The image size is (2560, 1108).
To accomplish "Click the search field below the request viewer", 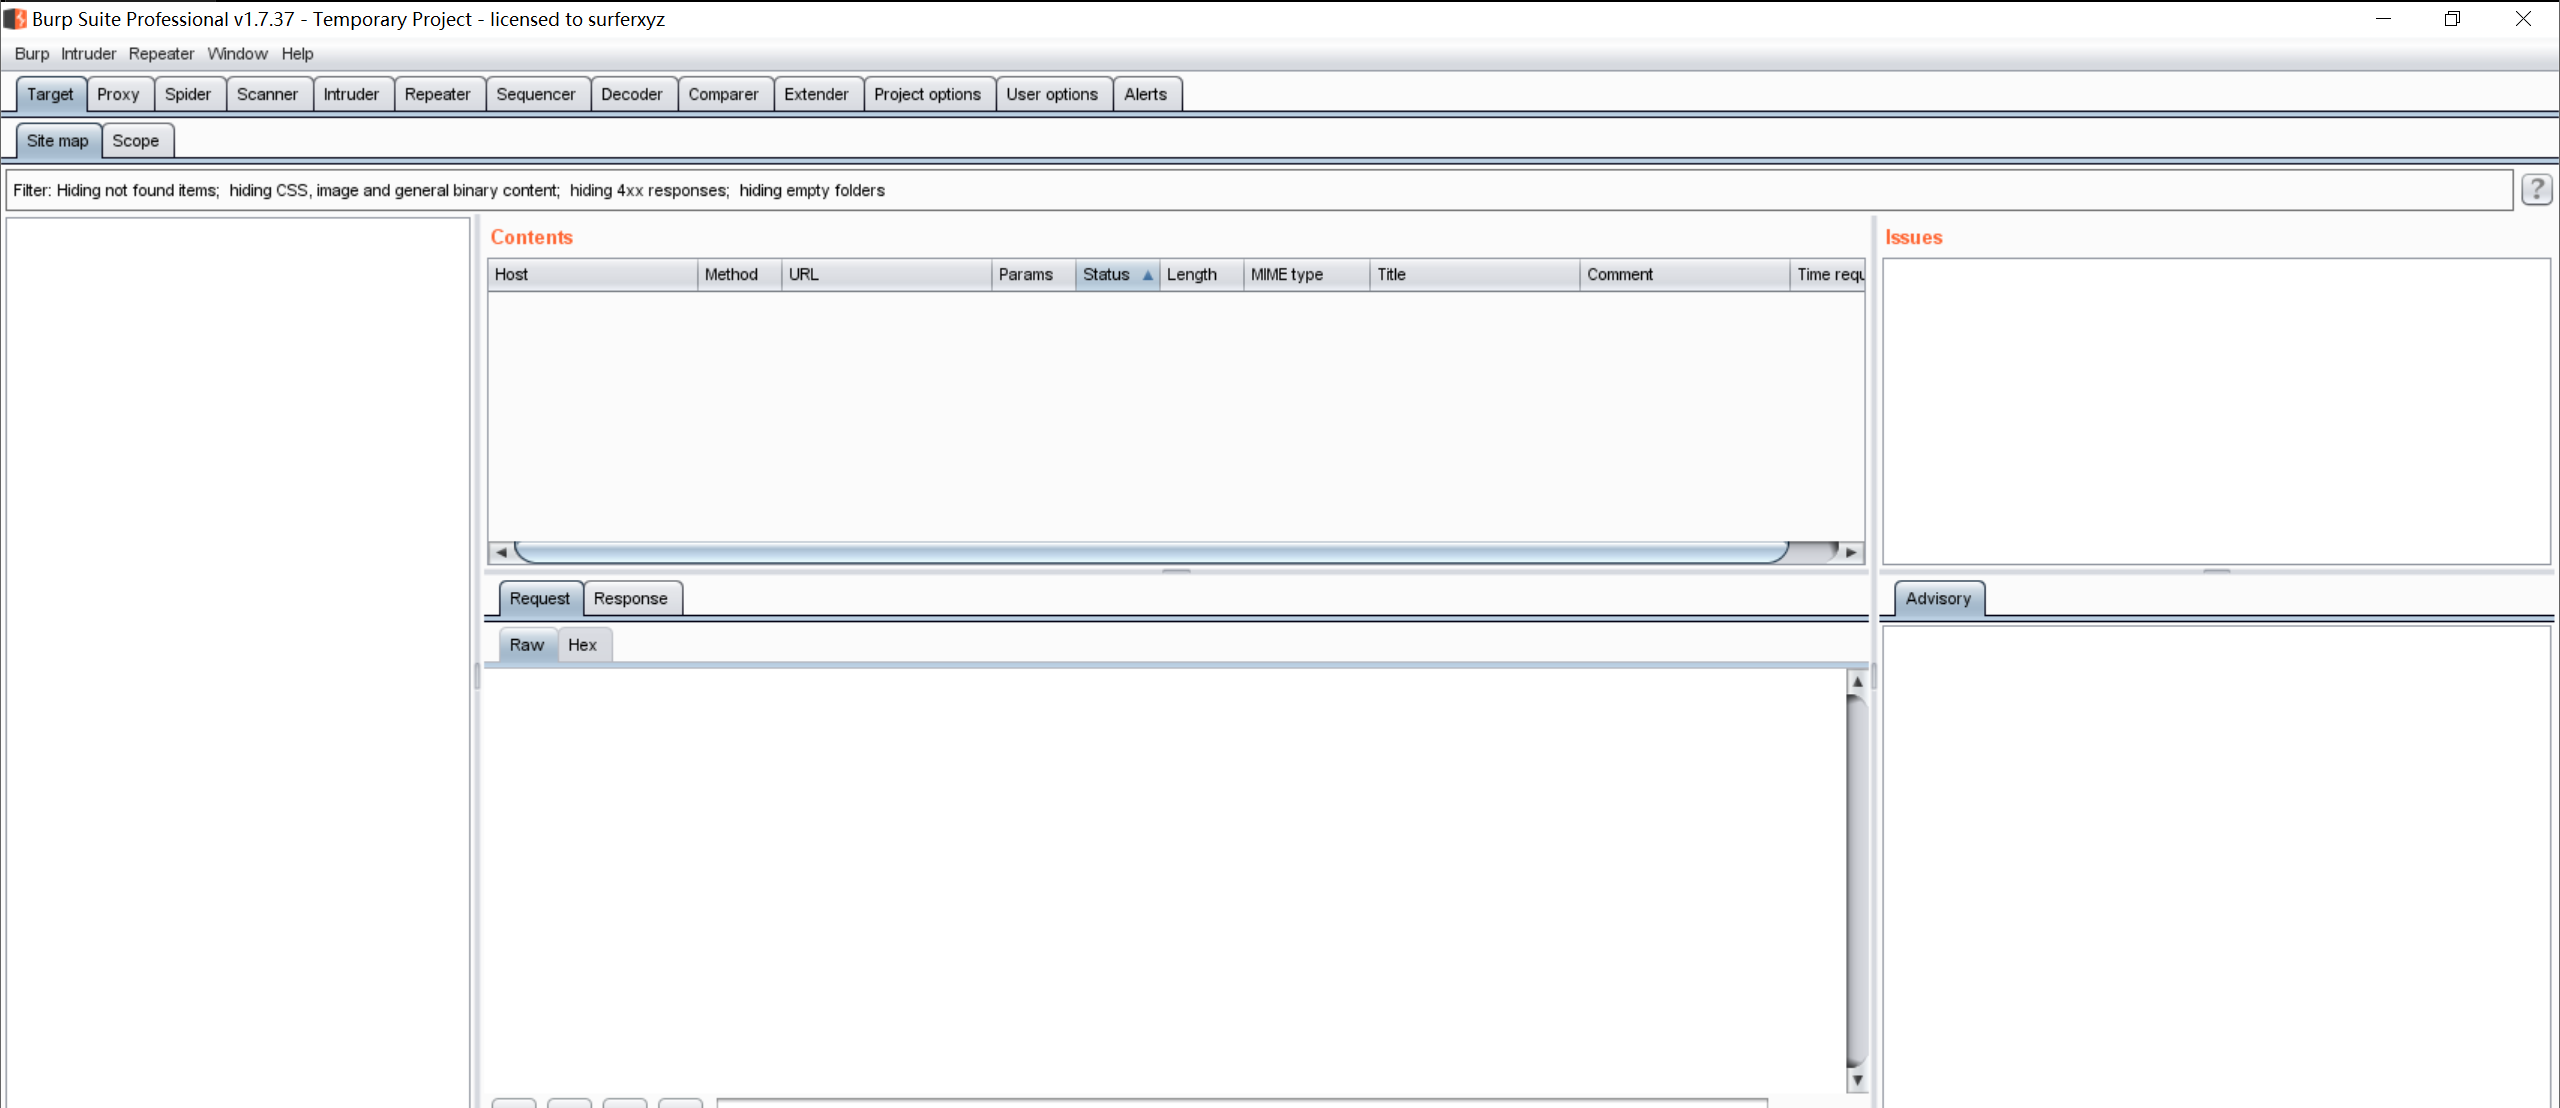I will pos(1242,1103).
